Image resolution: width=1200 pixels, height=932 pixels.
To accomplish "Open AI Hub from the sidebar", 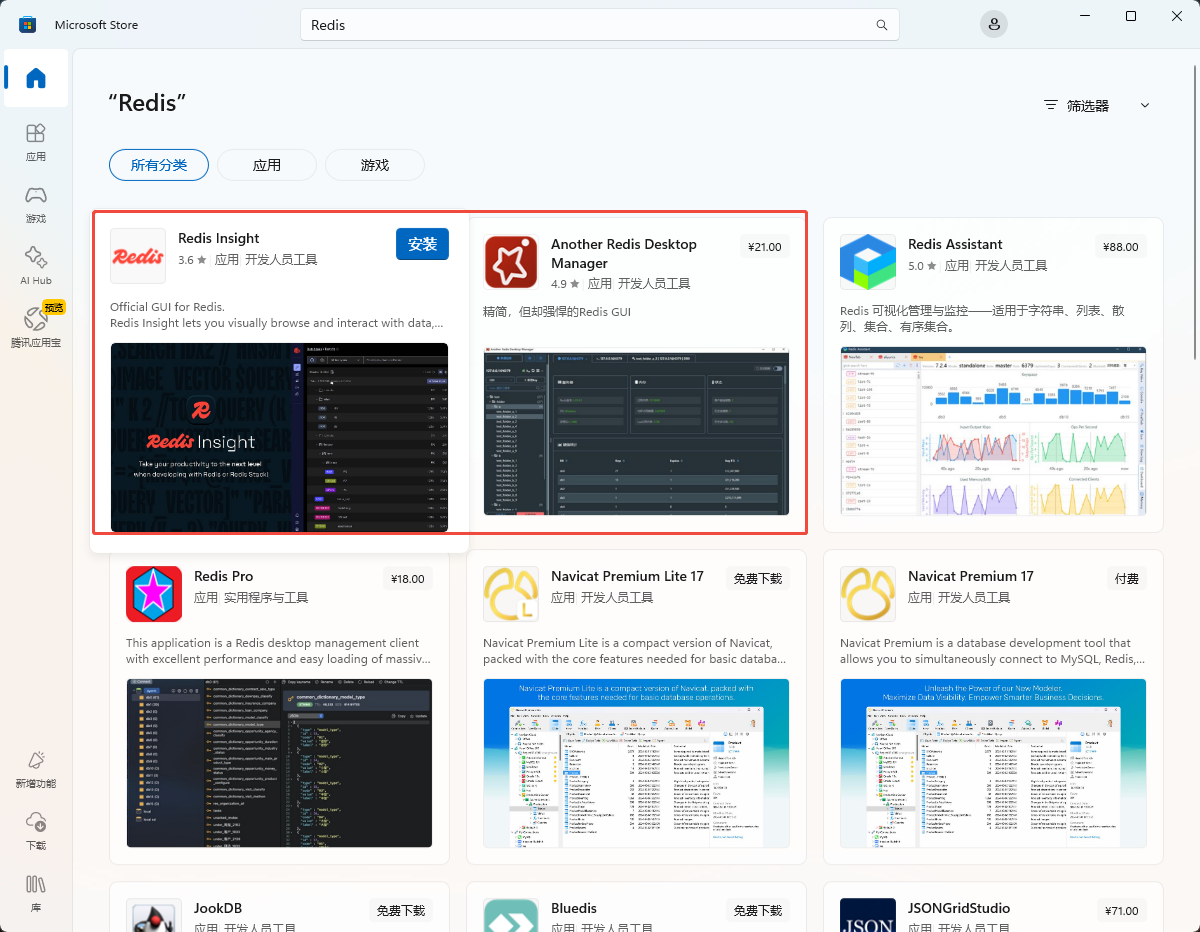I will click(x=36, y=266).
